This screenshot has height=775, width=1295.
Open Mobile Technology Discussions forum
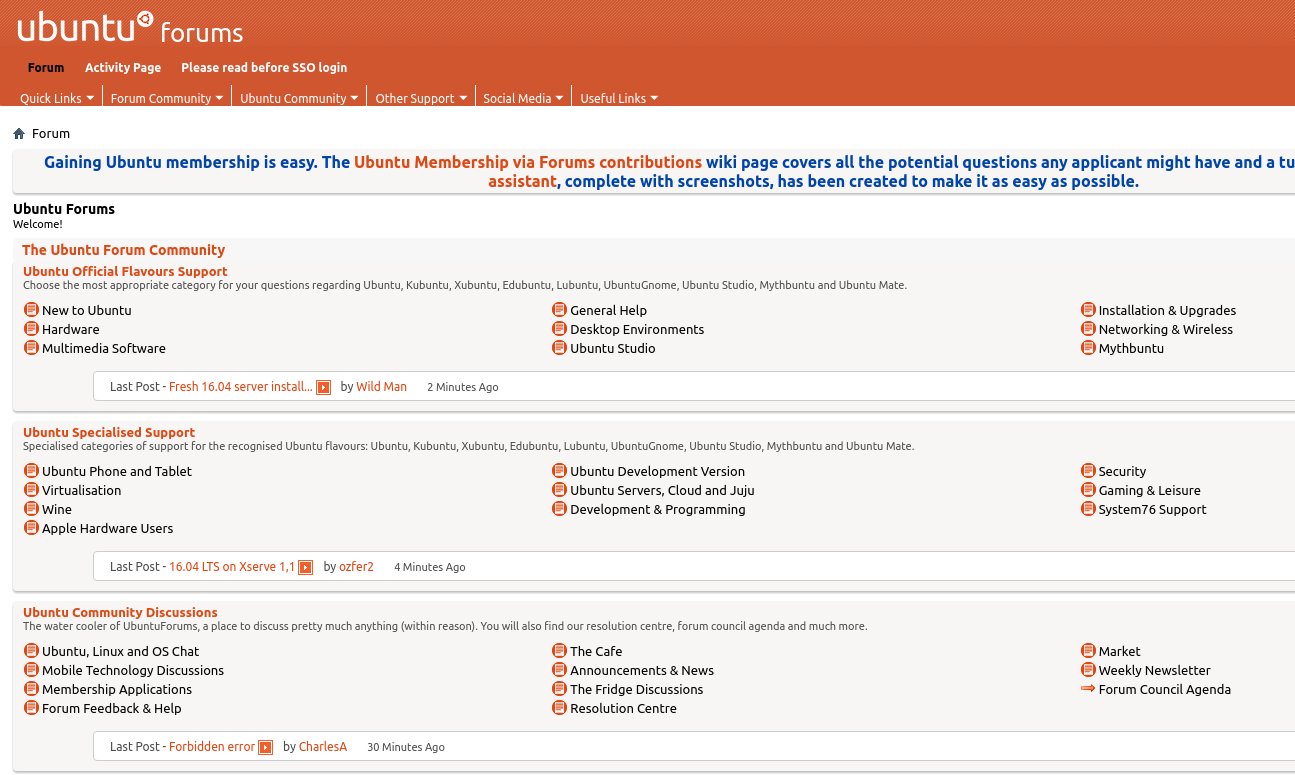click(133, 670)
